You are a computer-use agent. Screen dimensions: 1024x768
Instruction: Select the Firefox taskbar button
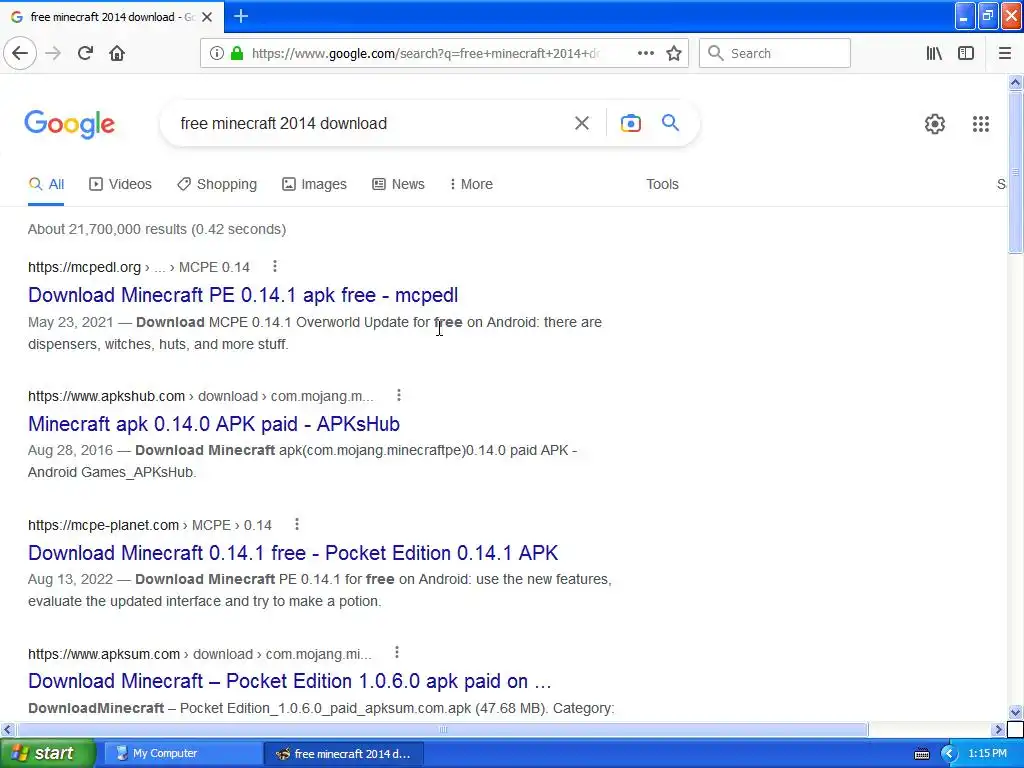coord(344,754)
